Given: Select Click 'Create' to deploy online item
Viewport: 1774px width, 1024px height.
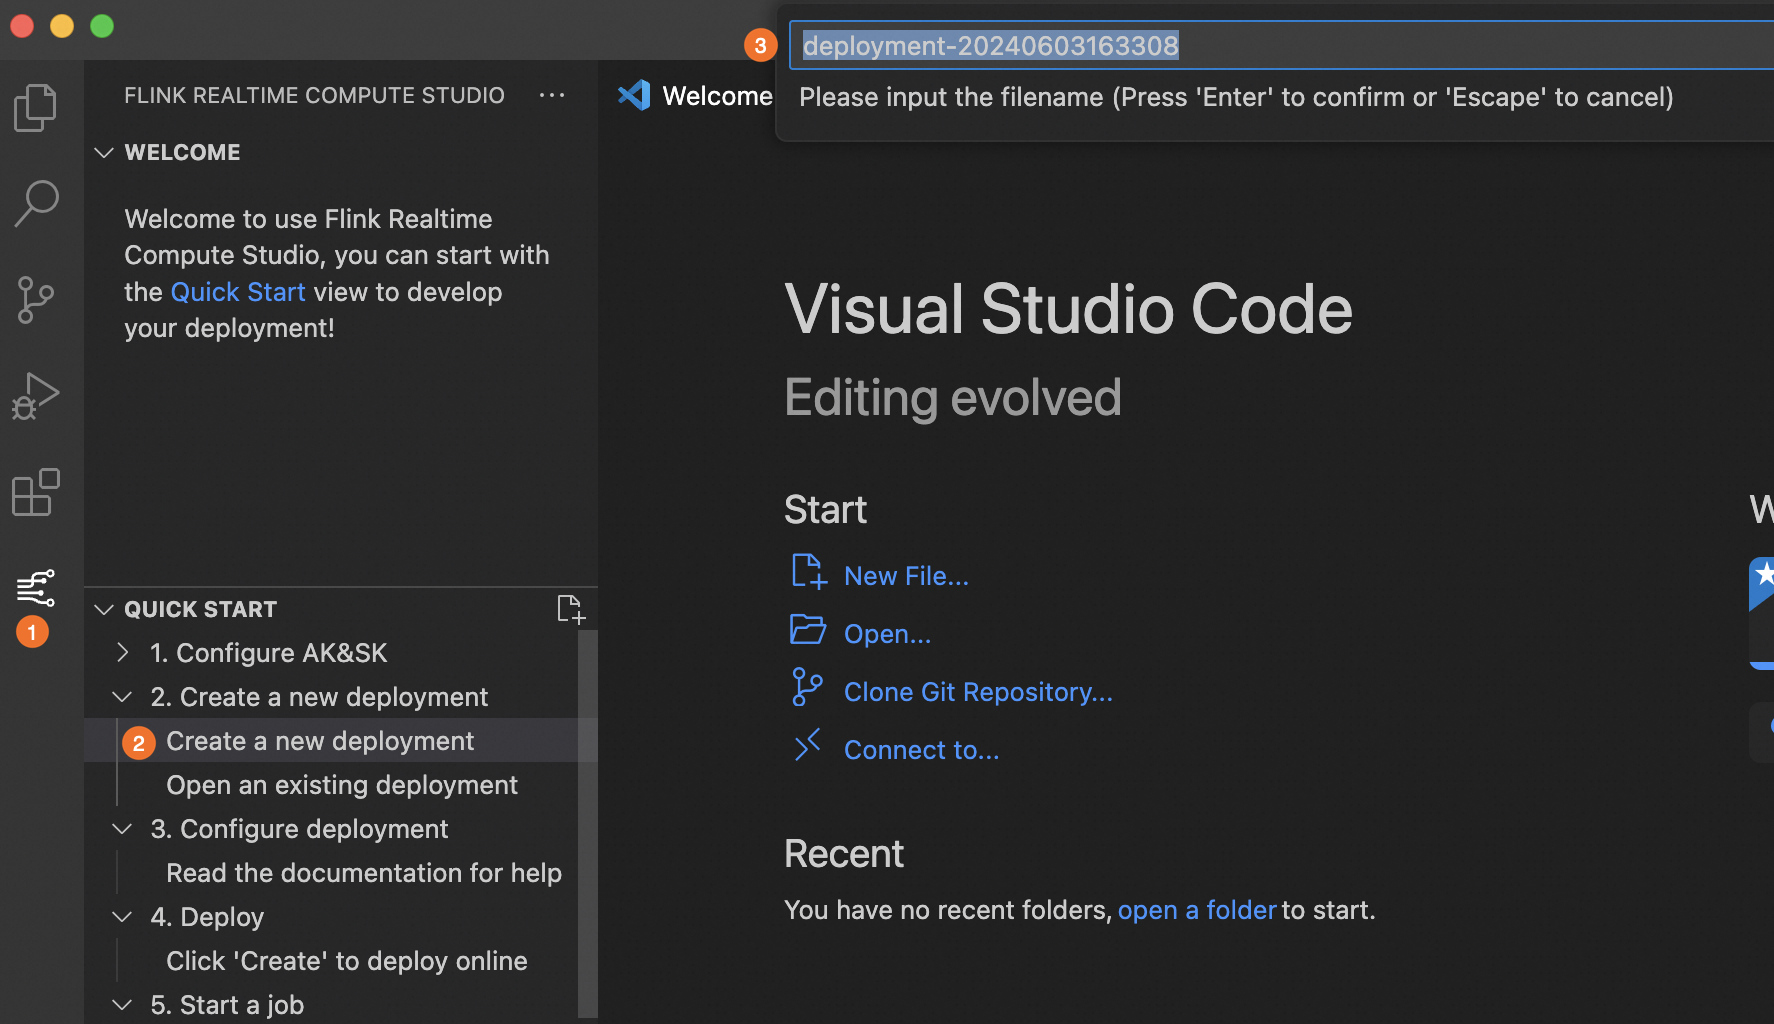Looking at the screenshot, I should [x=332, y=961].
